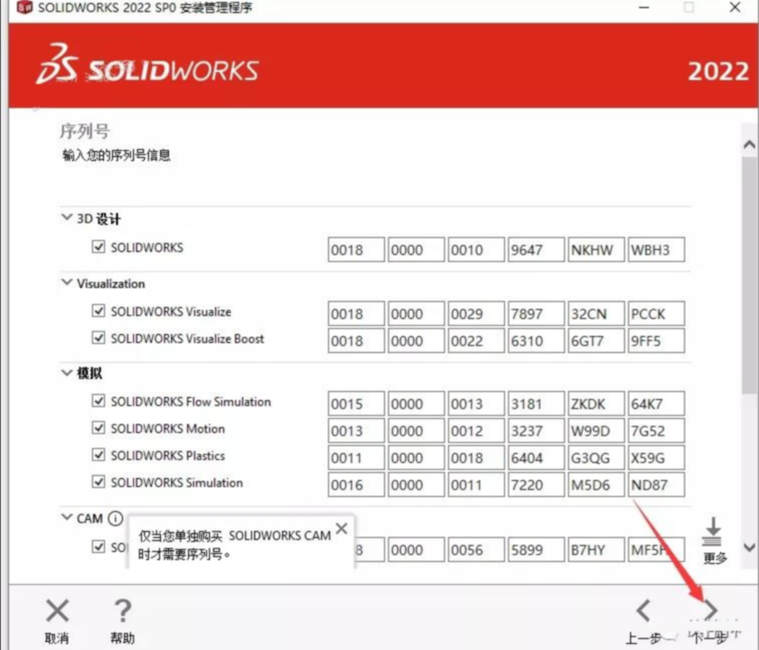Collapse the Visualization section
This screenshot has height=650, width=759.
pyautogui.click(x=67, y=283)
